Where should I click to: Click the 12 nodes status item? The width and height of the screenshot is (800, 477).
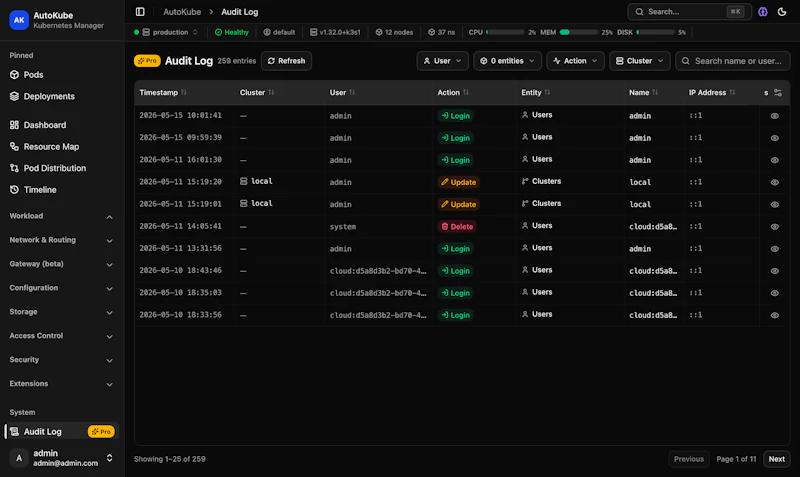click(394, 32)
